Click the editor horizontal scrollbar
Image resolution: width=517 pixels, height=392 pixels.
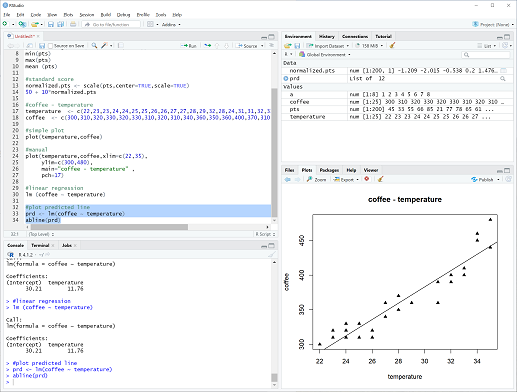tap(110, 227)
